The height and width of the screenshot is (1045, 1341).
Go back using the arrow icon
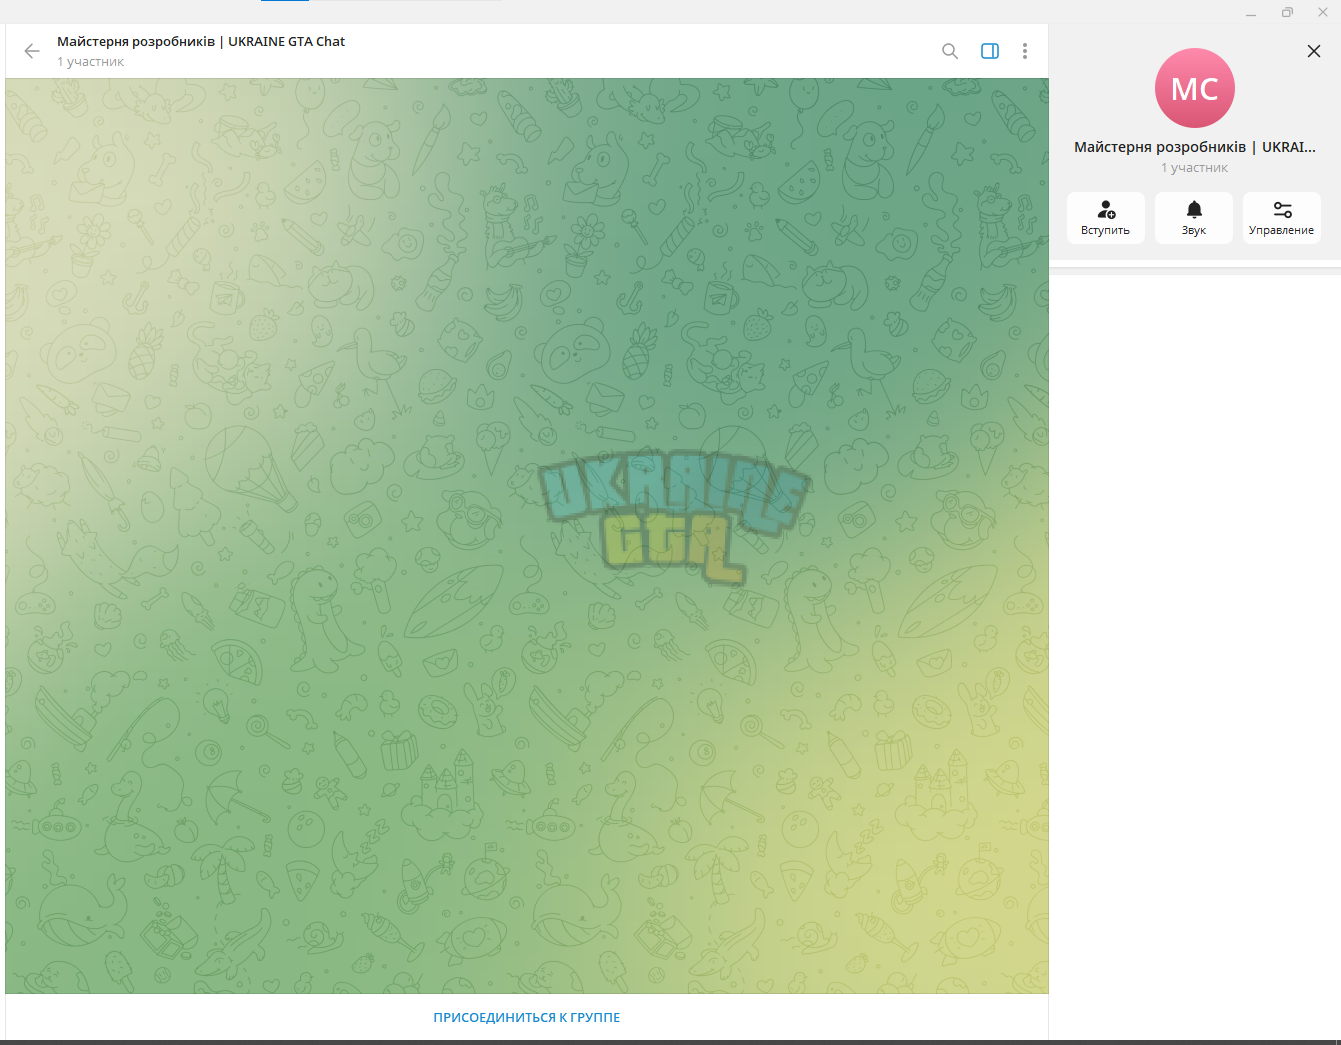32,51
